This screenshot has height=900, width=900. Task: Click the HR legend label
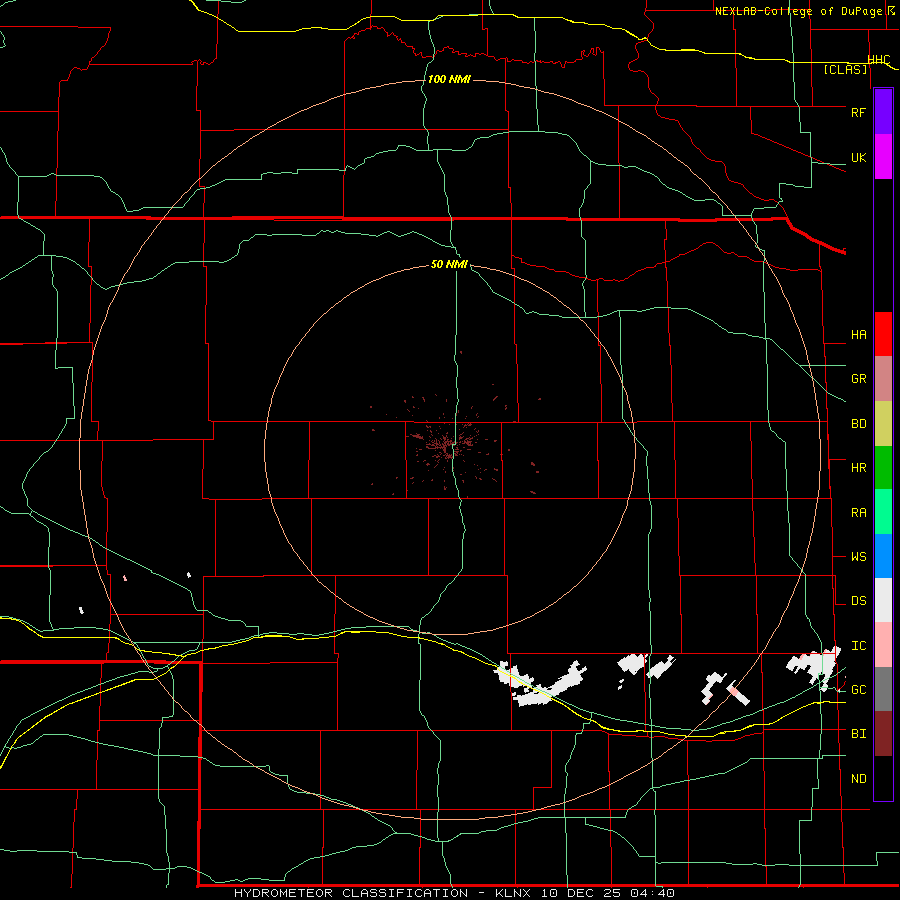click(858, 468)
